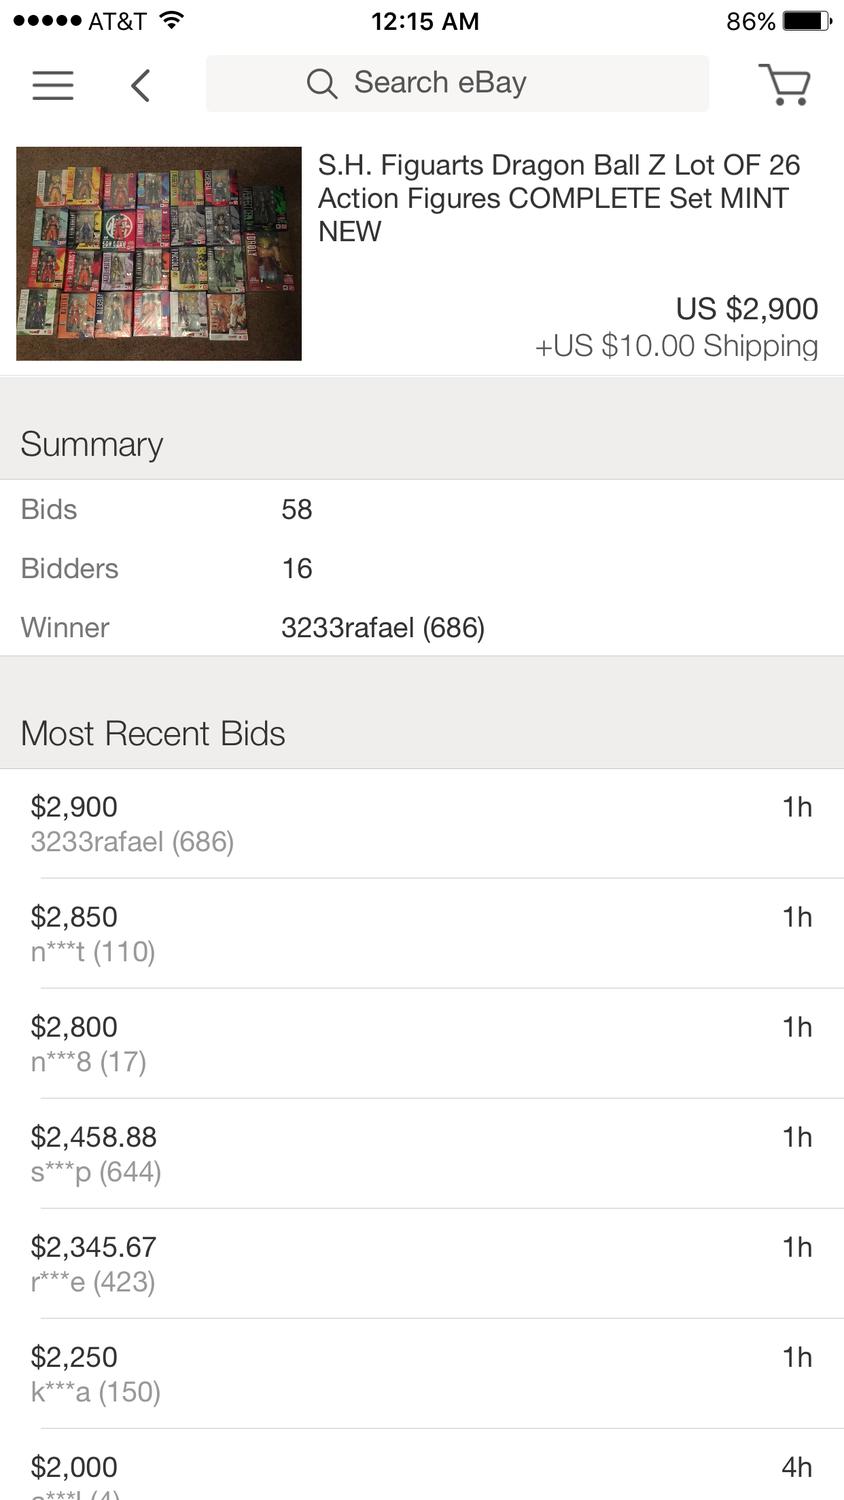Select the $2,900 bid by 3233rafael
844x1500 pixels.
(421, 824)
